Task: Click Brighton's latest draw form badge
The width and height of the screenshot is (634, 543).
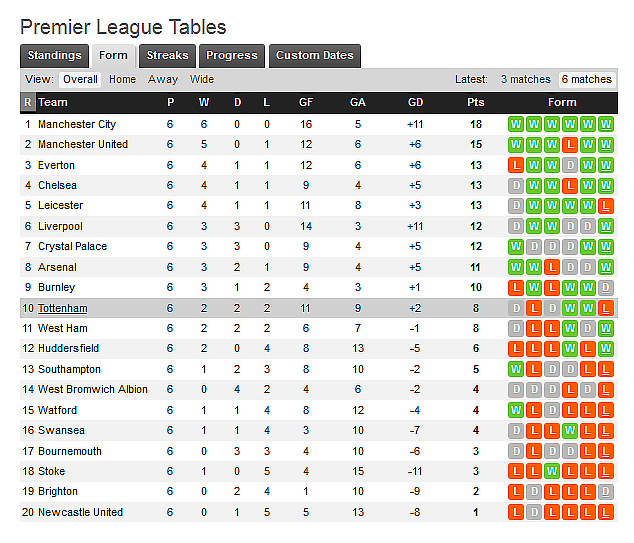Action: [606, 492]
